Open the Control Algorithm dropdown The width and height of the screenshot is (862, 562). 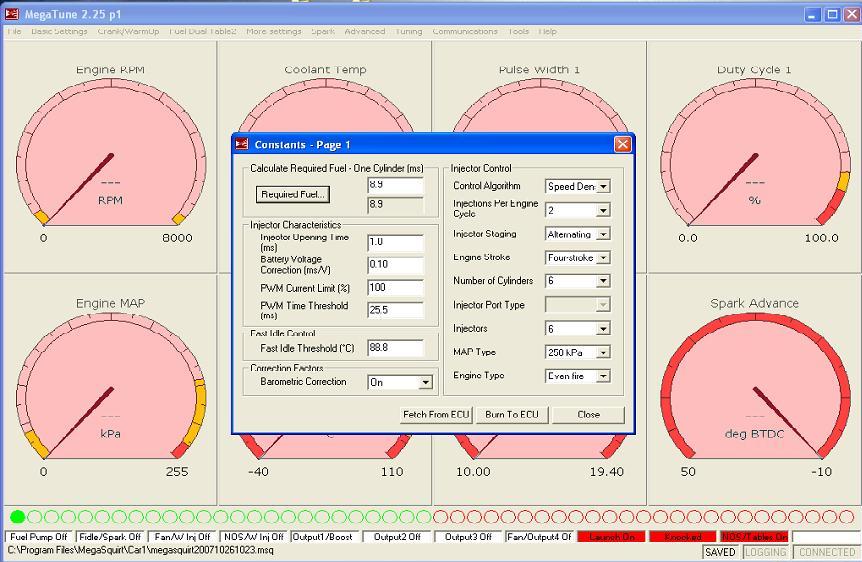point(603,186)
